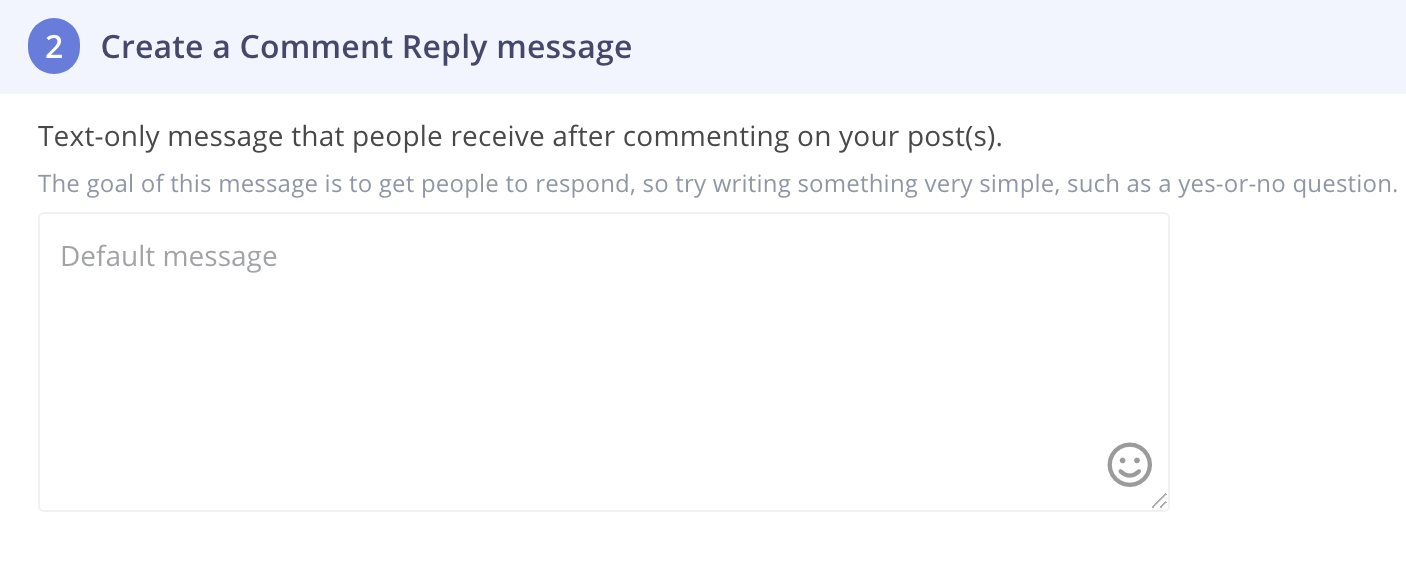1406x586 pixels.
Task: Click the word "Text-only" in the description
Action: click(x=99, y=137)
